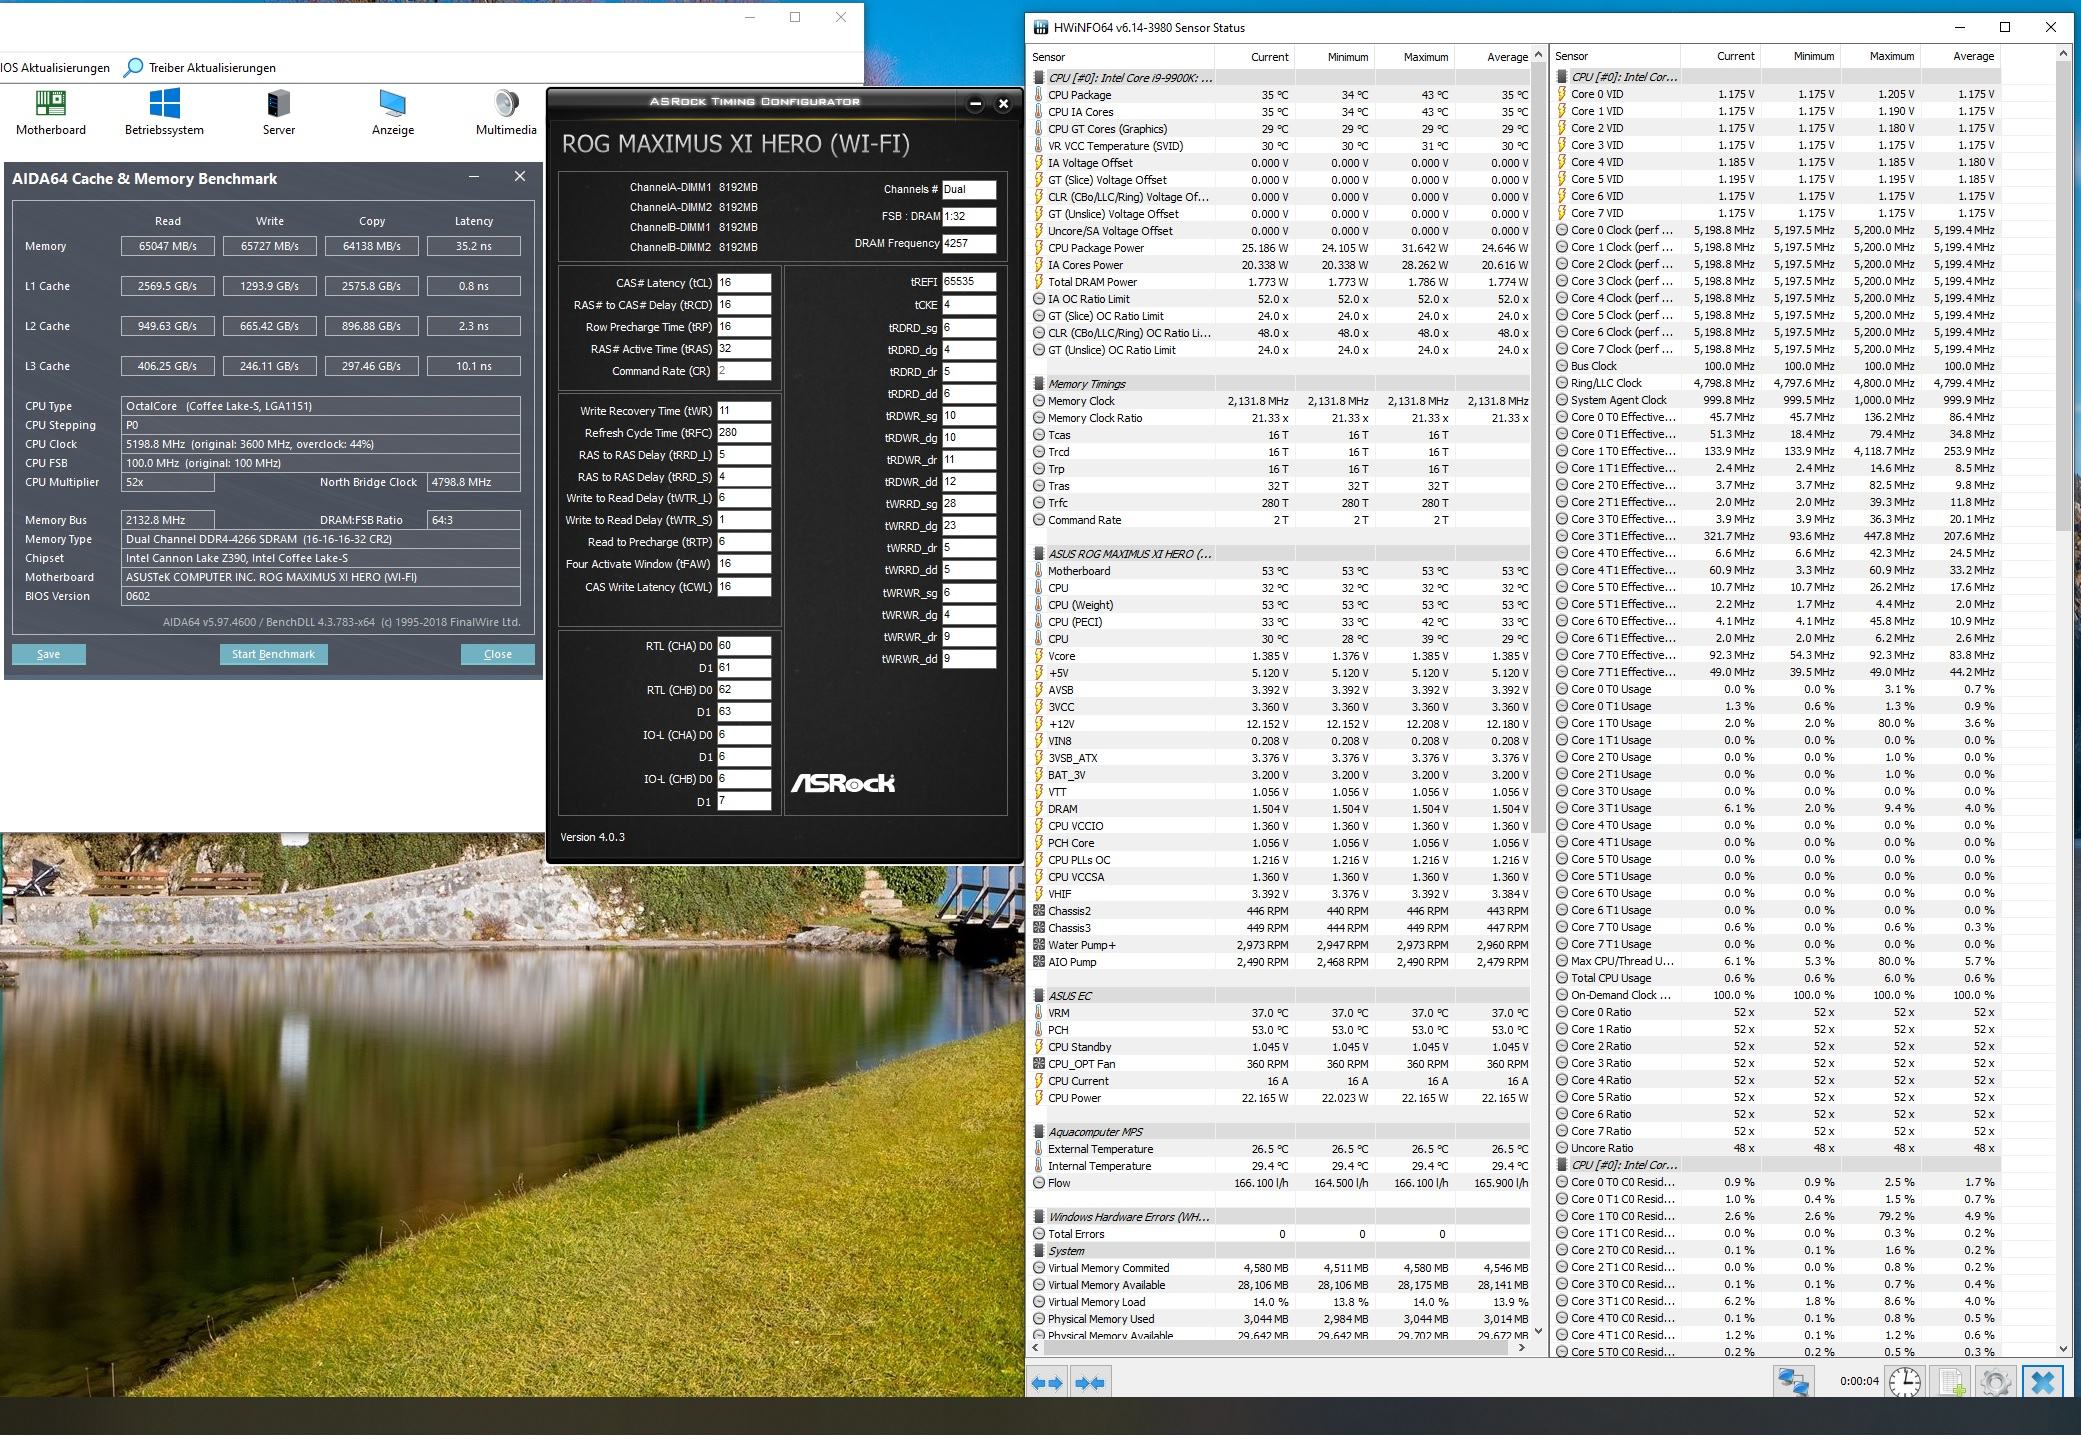
Task: Select the CPU Package Power row
Action: (x=1280, y=248)
